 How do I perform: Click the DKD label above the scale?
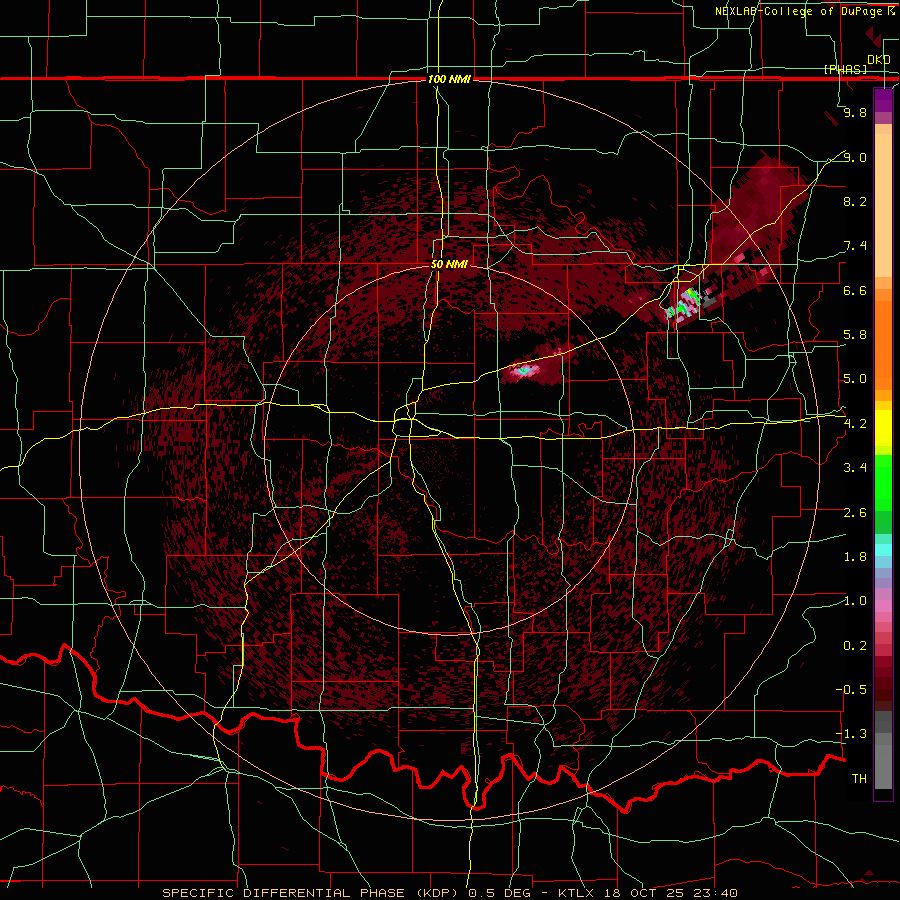coord(879,60)
